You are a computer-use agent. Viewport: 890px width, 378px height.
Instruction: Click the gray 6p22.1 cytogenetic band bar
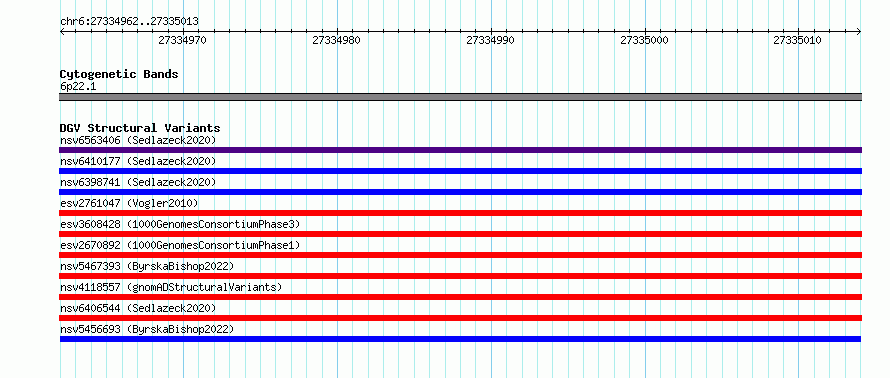click(460, 97)
